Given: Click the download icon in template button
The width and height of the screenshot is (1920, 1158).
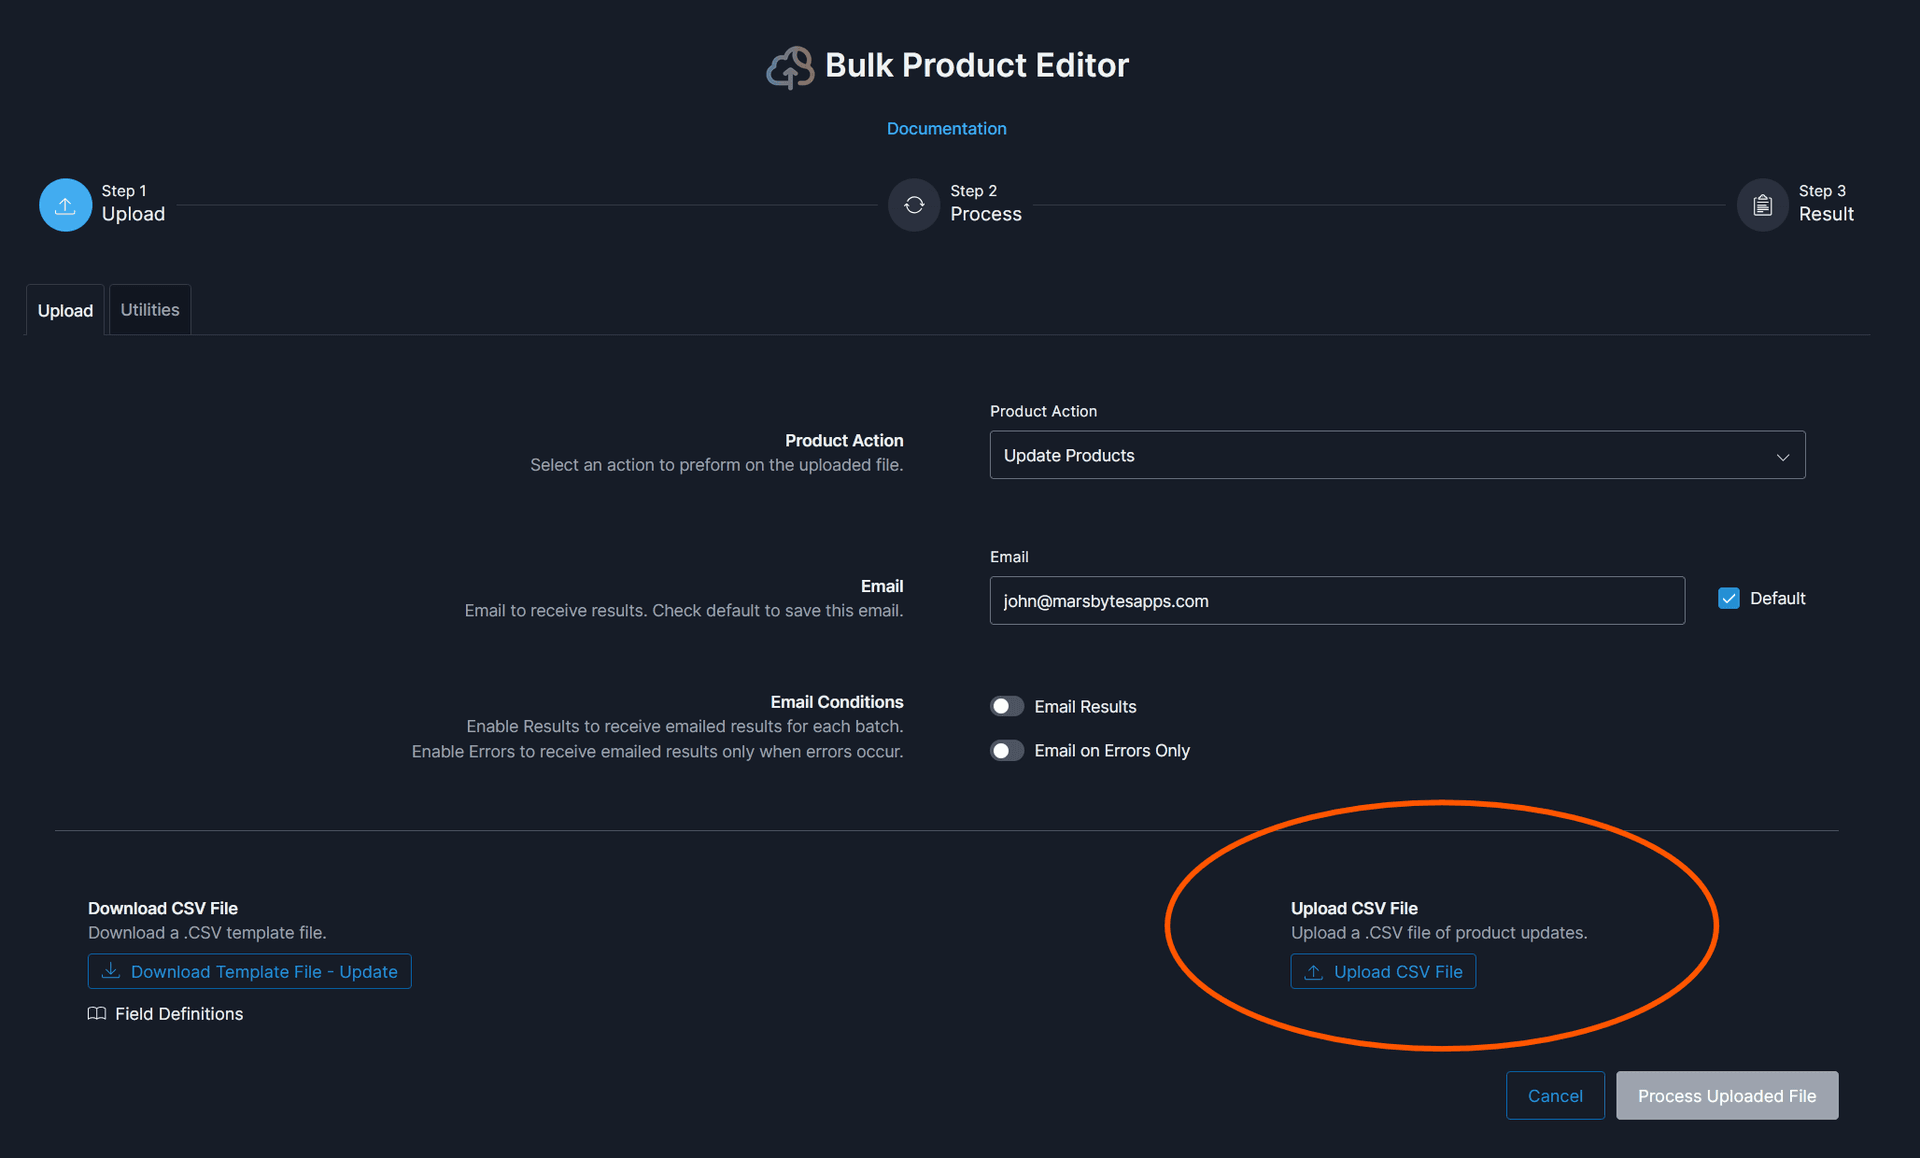Looking at the screenshot, I should [x=111, y=971].
